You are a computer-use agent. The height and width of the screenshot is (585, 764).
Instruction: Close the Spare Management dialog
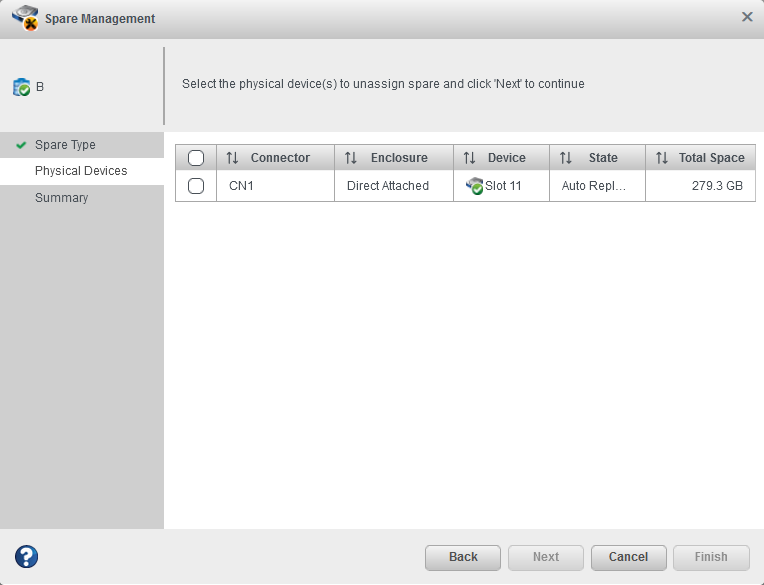pos(747,17)
